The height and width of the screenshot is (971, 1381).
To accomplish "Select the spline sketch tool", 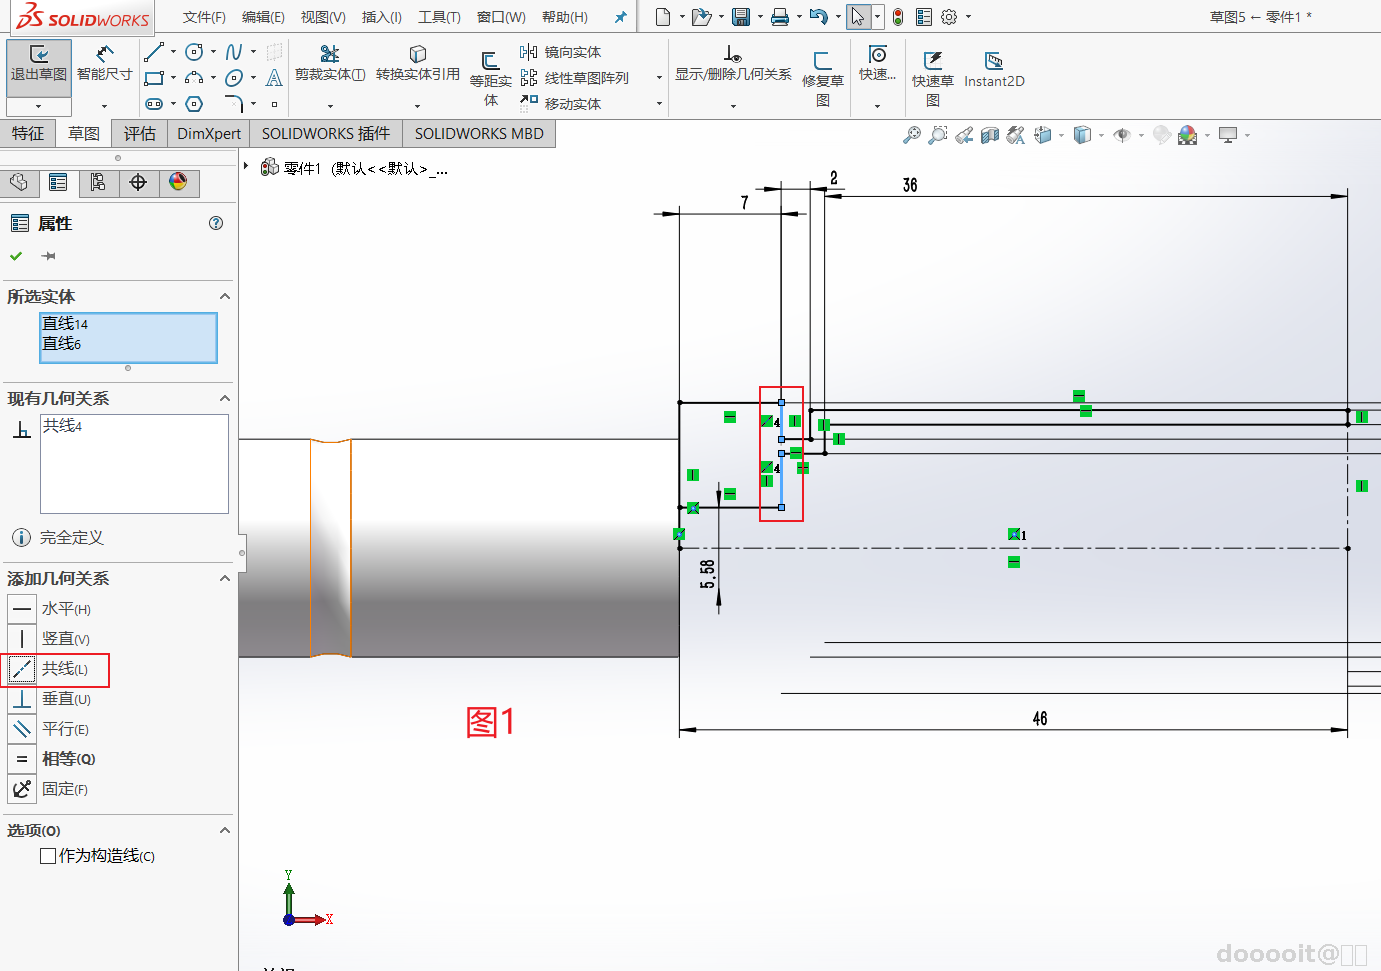I will coord(234,52).
